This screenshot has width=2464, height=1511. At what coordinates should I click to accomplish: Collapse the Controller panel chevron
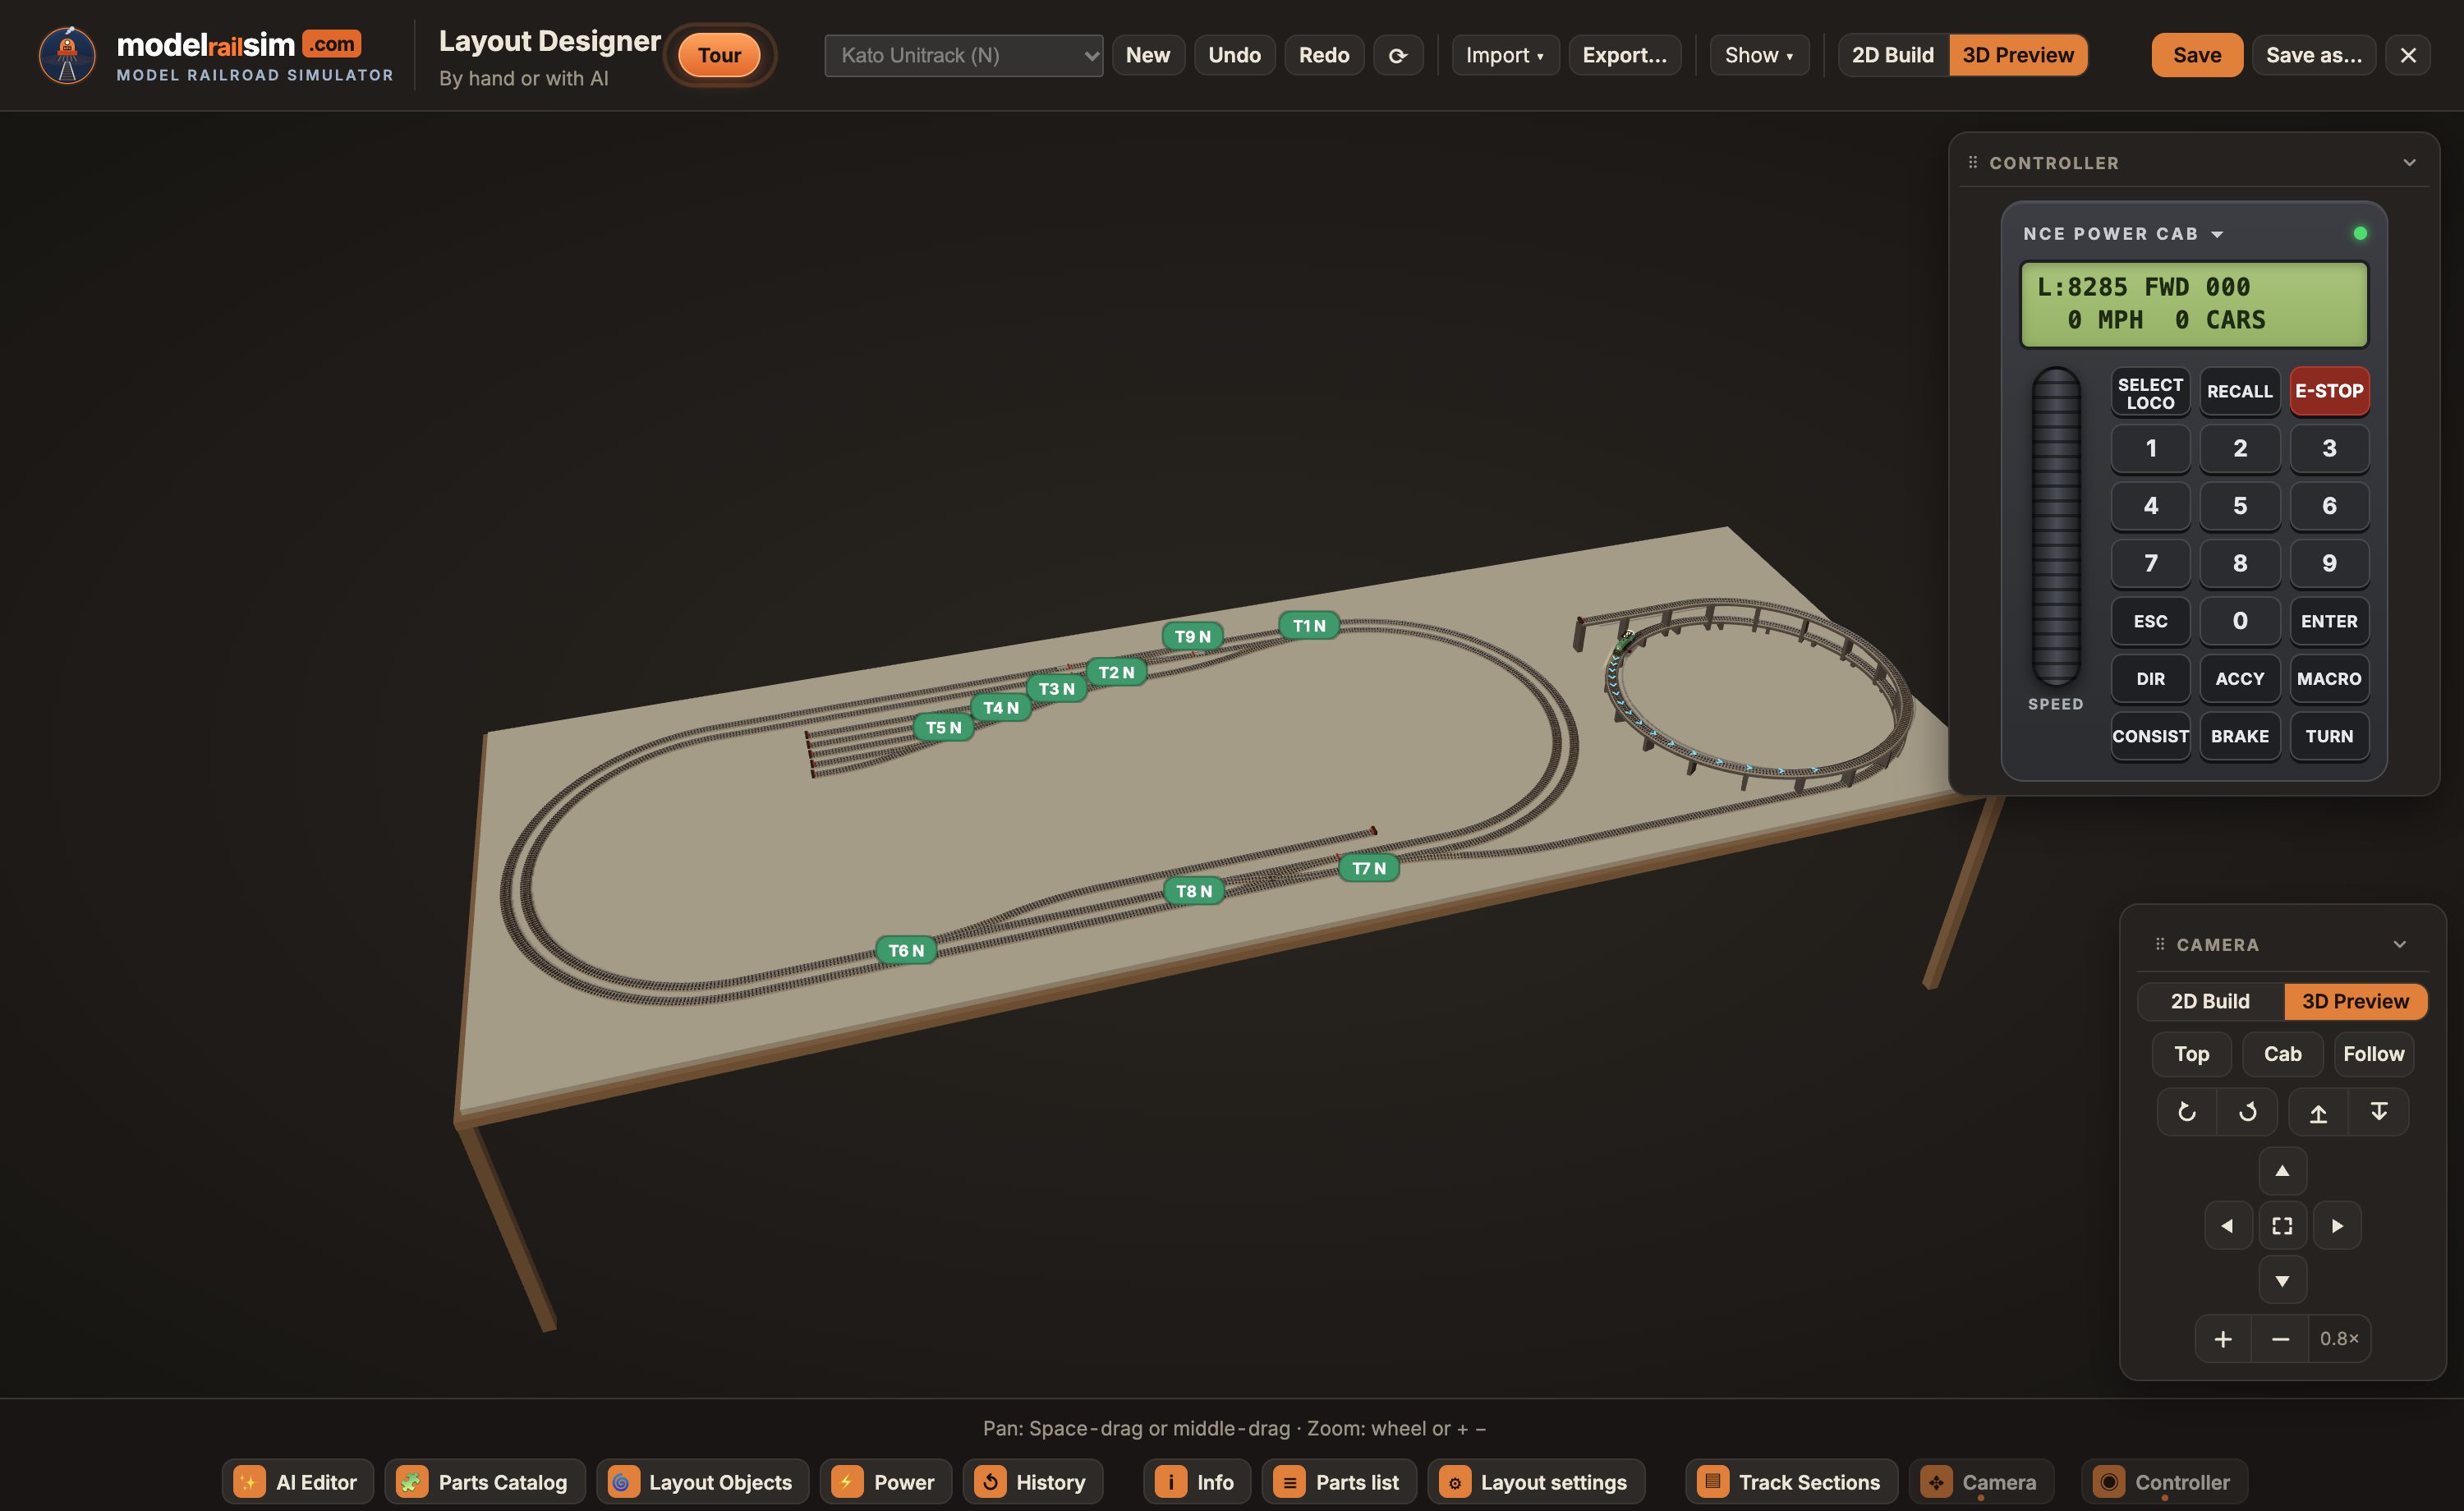tap(2410, 162)
